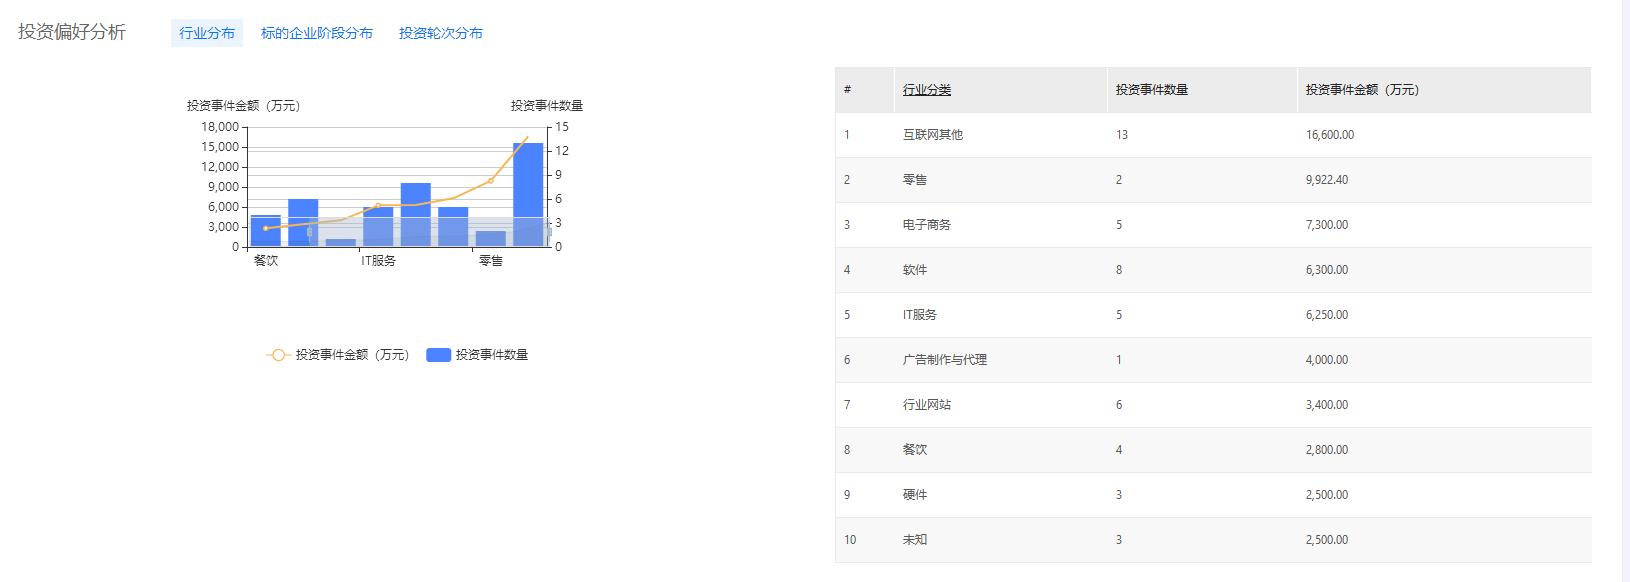The image size is (1630, 582).
Task: Click the line data point above IT服务
Action: click(x=378, y=205)
